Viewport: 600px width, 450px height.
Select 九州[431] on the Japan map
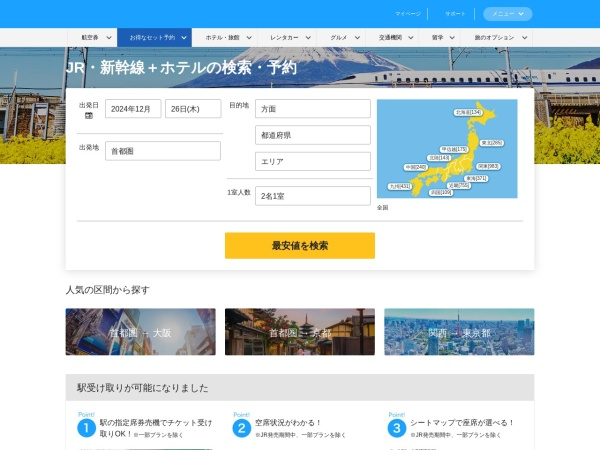point(399,186)
